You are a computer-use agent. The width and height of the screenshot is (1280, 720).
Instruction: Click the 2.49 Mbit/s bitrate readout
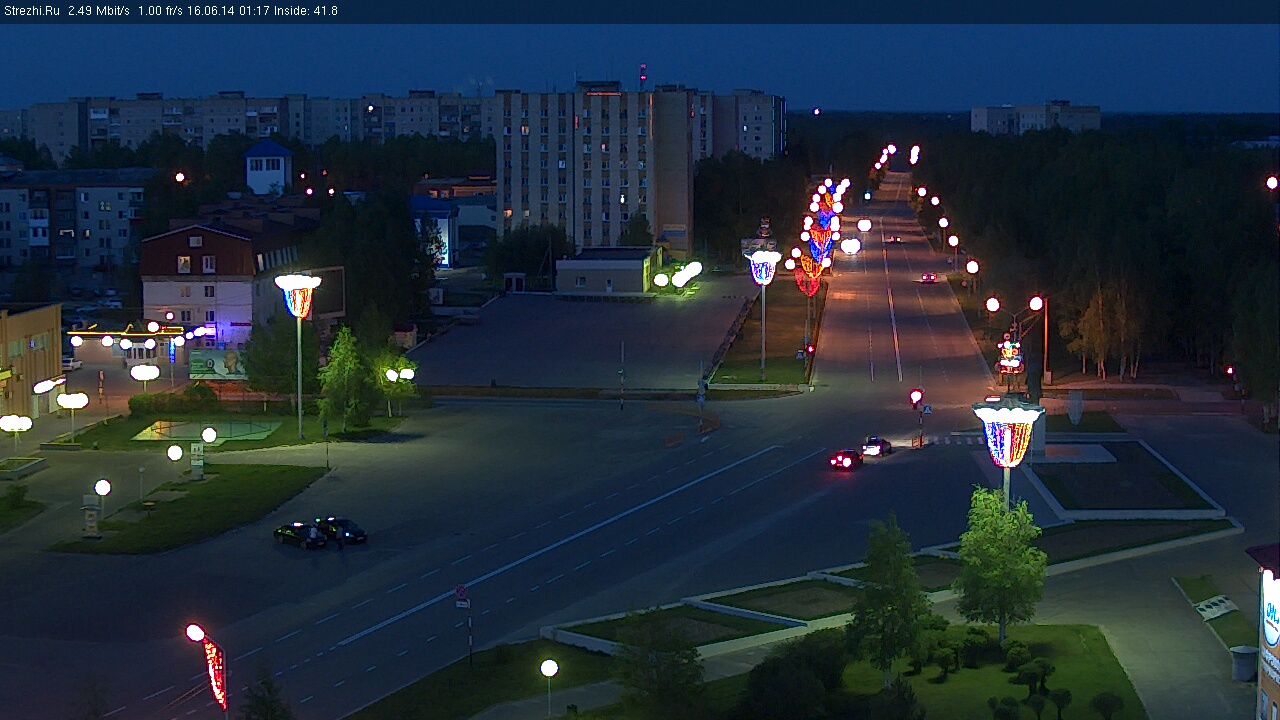click(99, 11)
